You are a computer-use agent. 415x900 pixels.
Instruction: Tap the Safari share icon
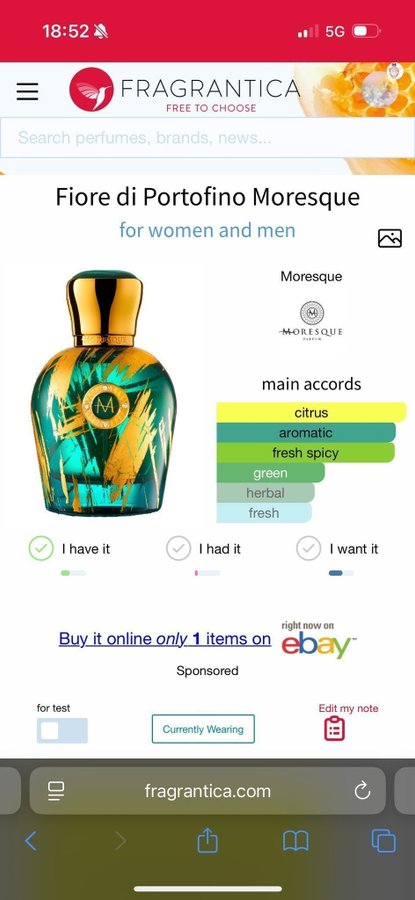coord(207,841)
